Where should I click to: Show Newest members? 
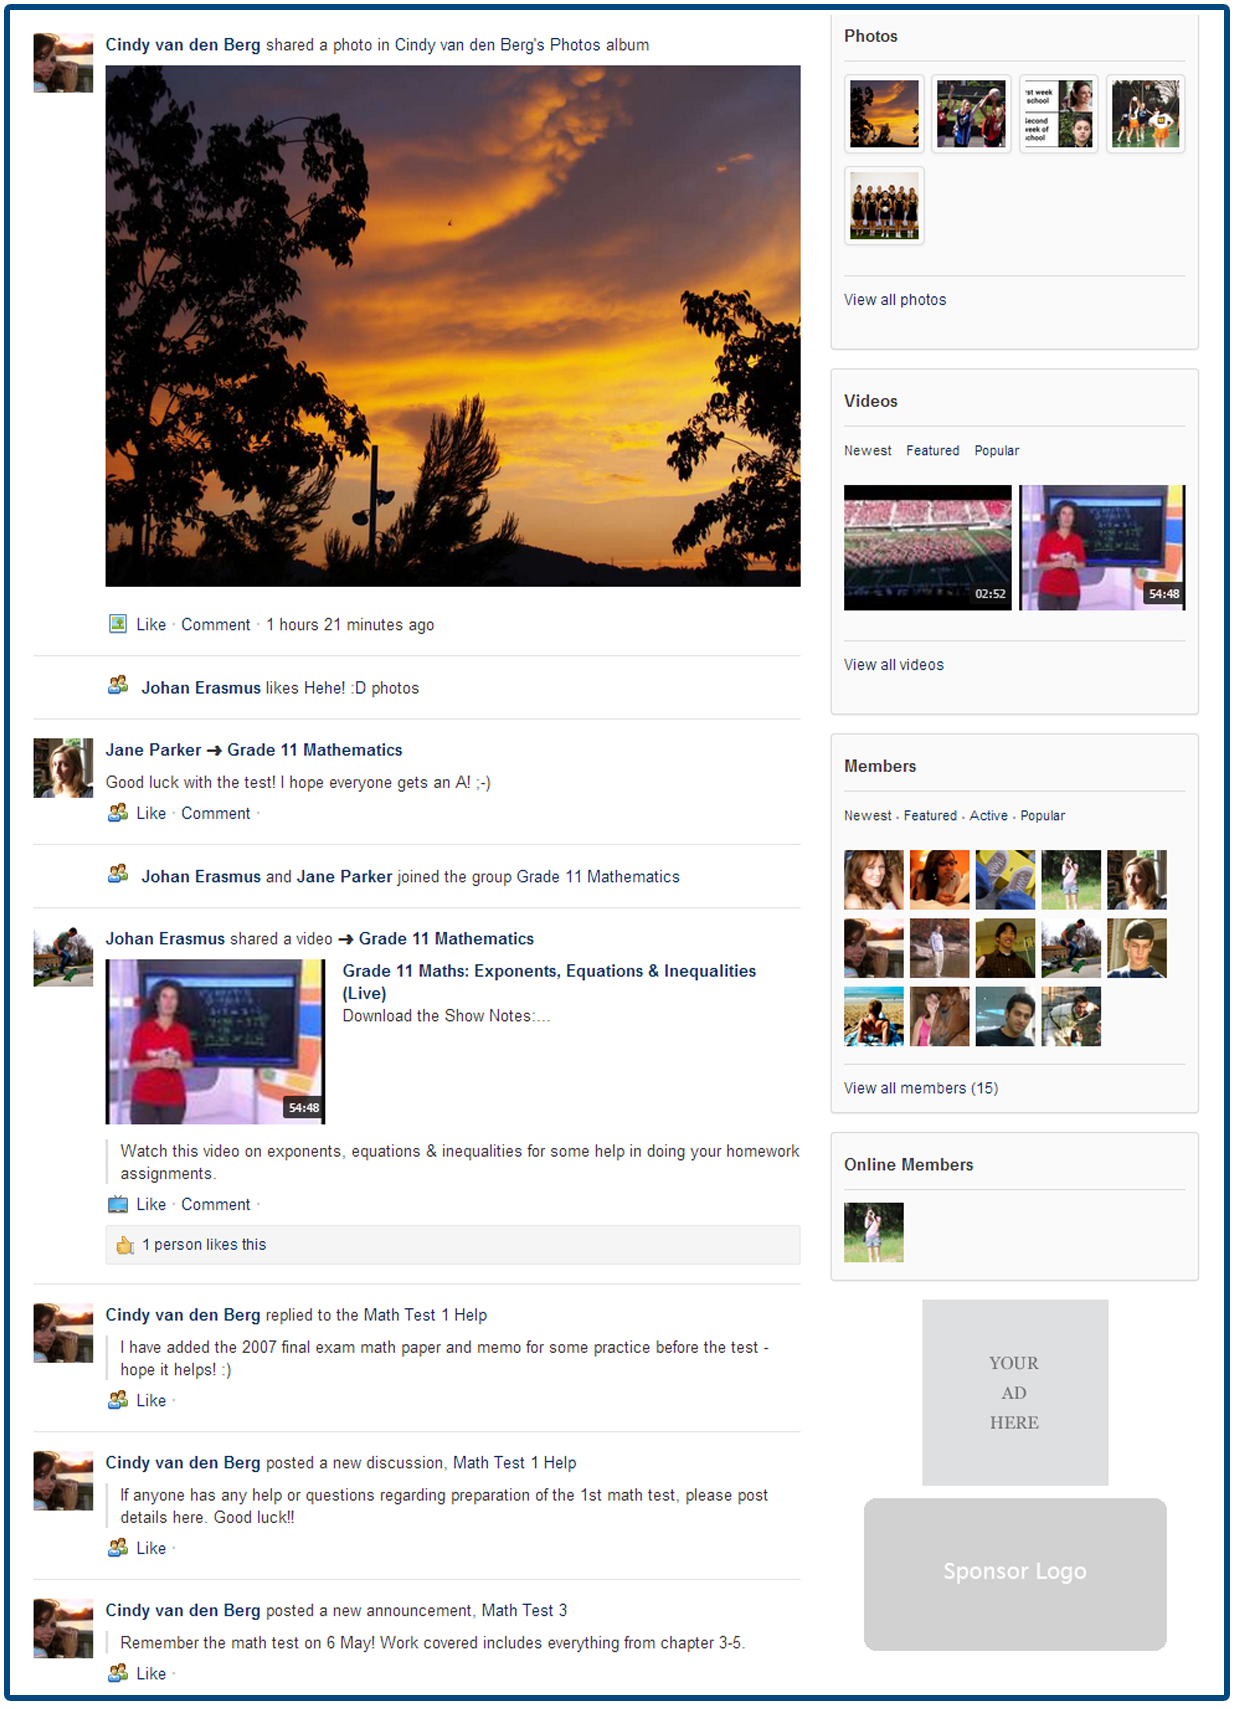click(x=867, y=816)
